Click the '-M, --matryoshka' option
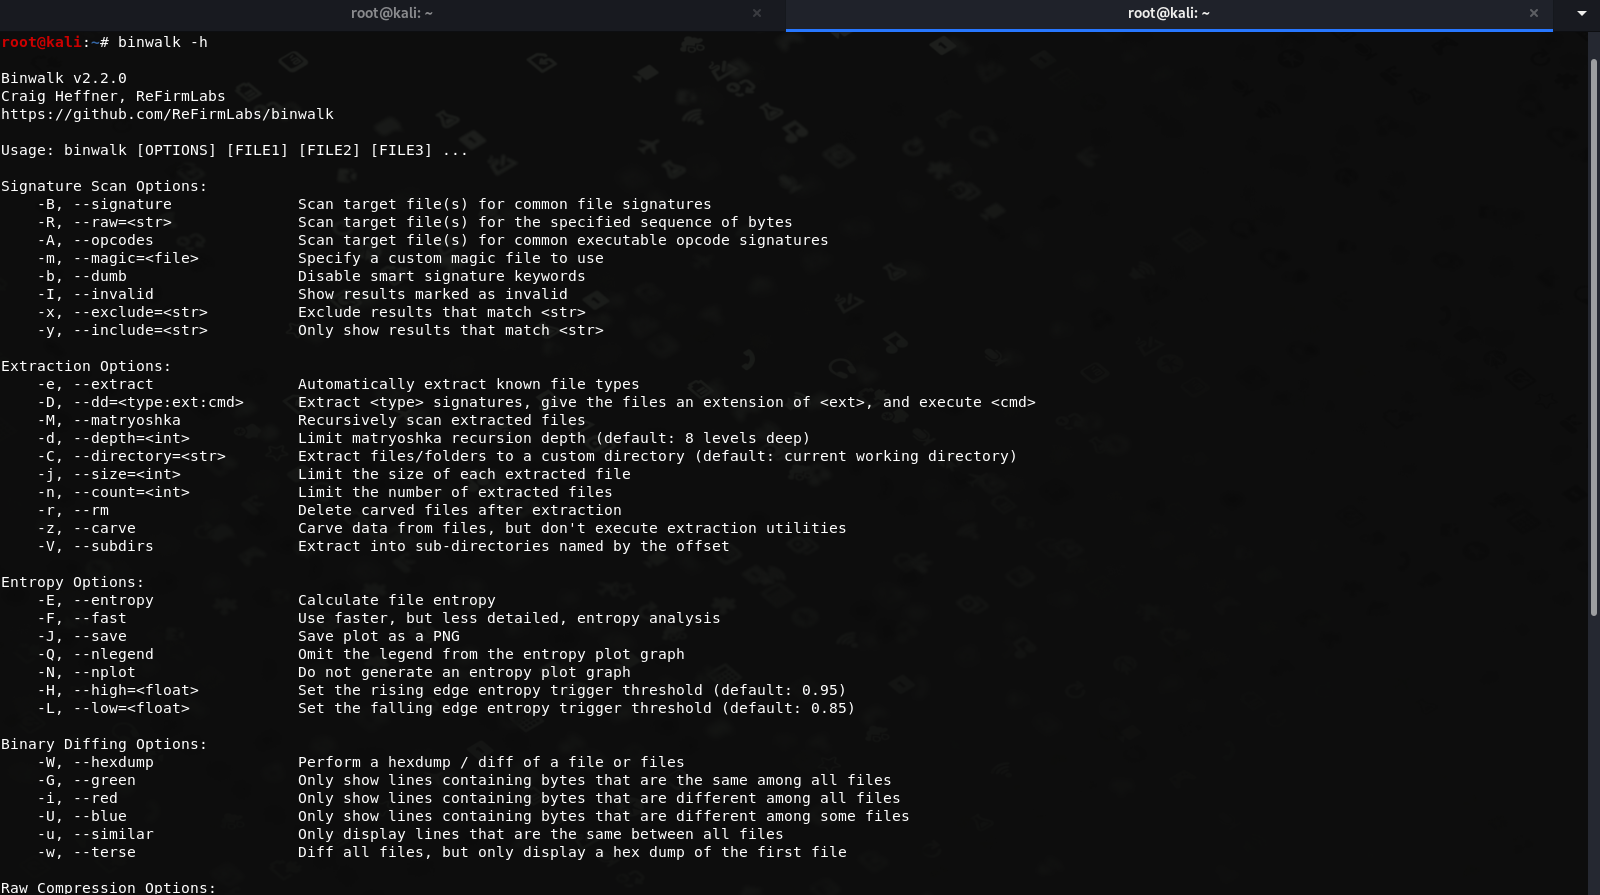The height and width of the screenshot is (895, 1600). (x=109, y=420)
